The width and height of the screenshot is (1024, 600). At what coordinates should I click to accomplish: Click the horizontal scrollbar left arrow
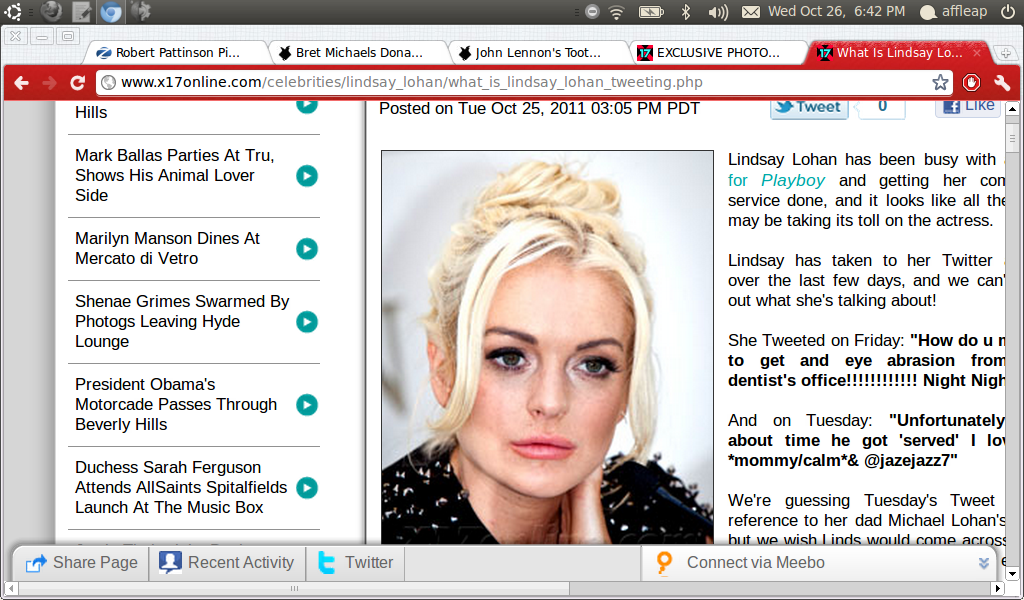[x=11, y=588]
